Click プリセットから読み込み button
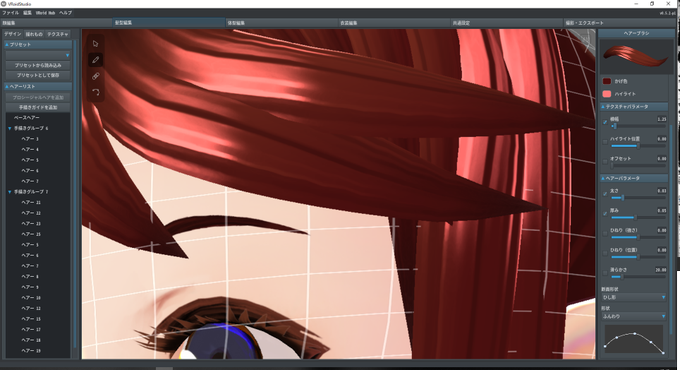The width and height of the screenshot is (680, 370). [x=38, y=65]
